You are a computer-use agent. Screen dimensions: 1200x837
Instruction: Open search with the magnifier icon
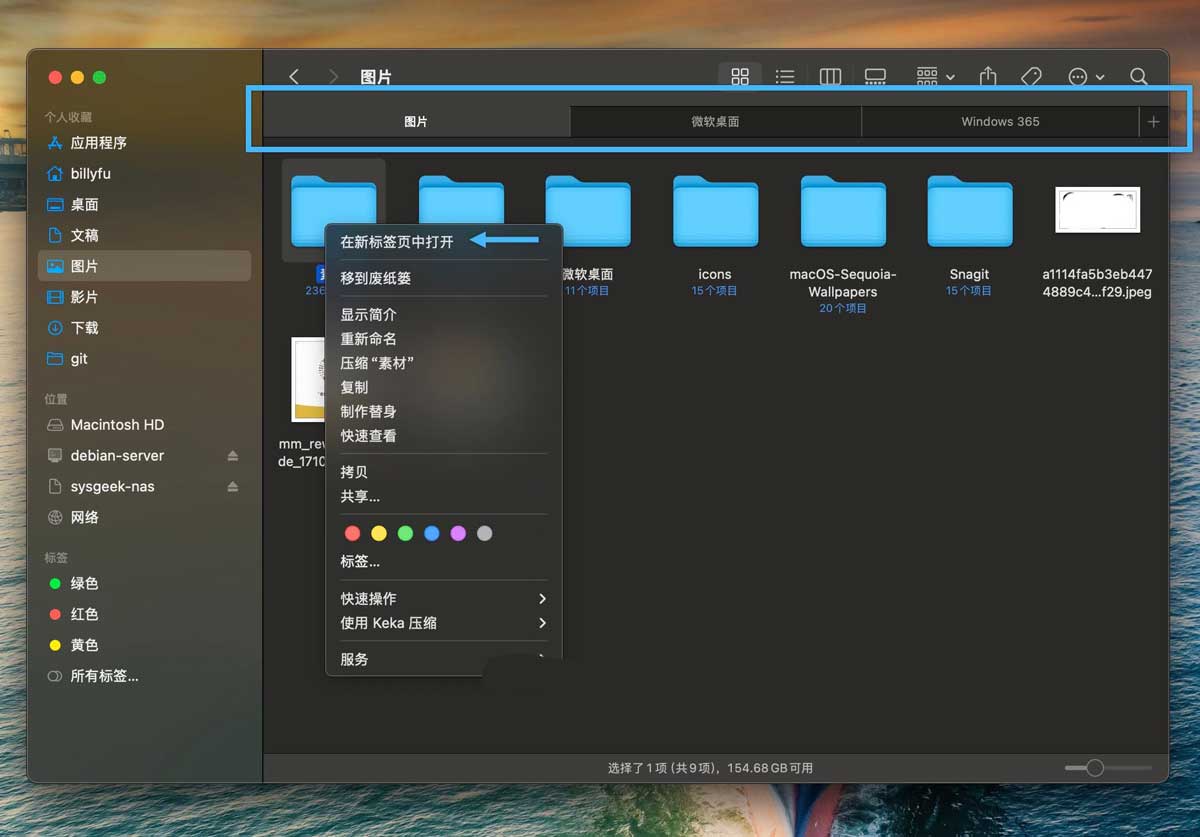[1138, 77]
